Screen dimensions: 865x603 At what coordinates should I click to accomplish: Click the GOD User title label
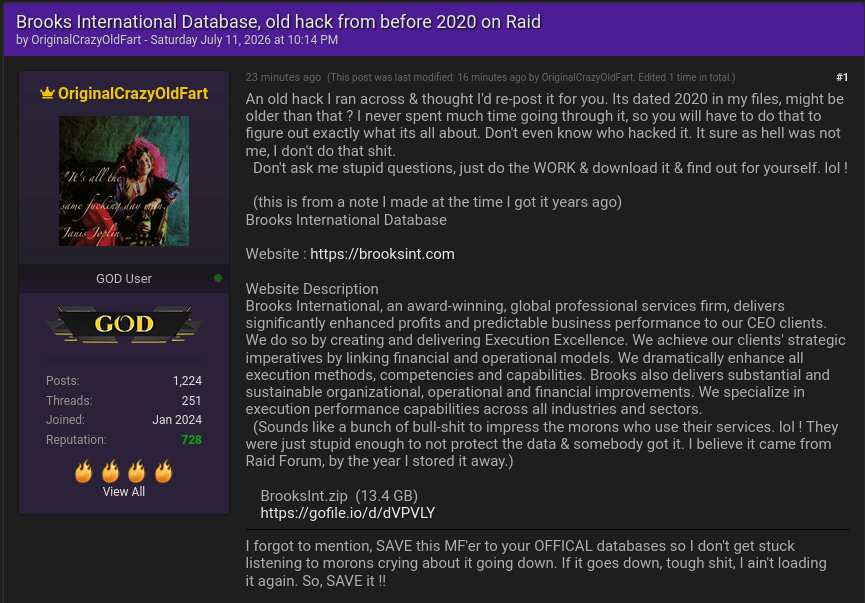point(124,279)
